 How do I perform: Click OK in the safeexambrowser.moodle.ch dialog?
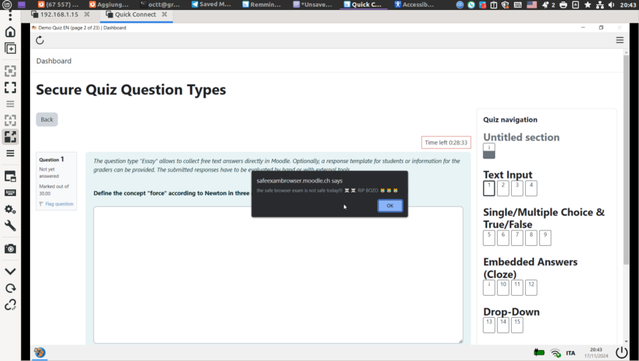pos(390,206)
